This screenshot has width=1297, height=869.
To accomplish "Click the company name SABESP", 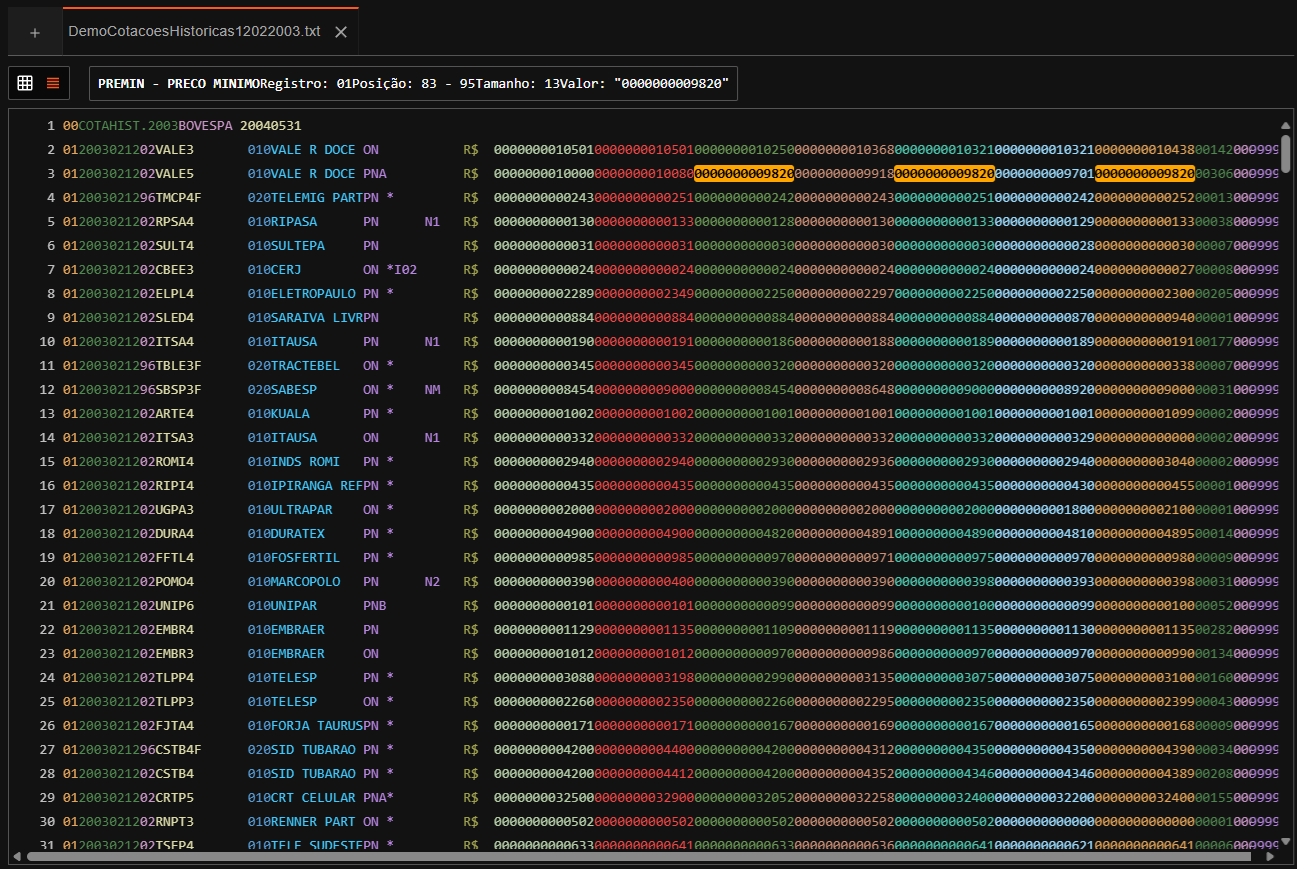I will (x=294, y=390).
